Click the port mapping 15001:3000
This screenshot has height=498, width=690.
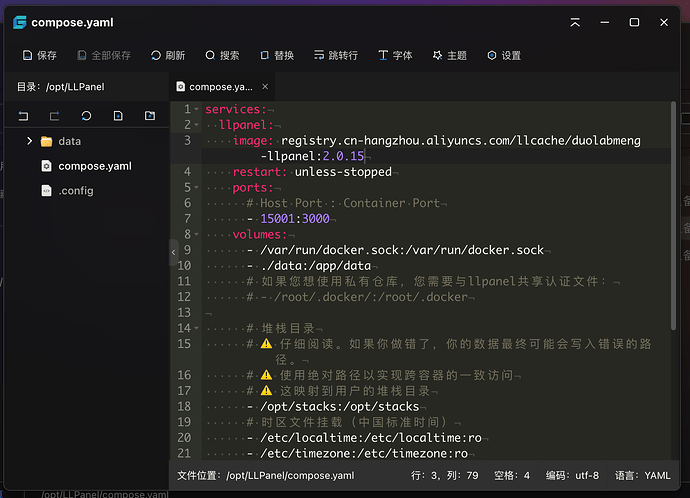click(295, 219)
